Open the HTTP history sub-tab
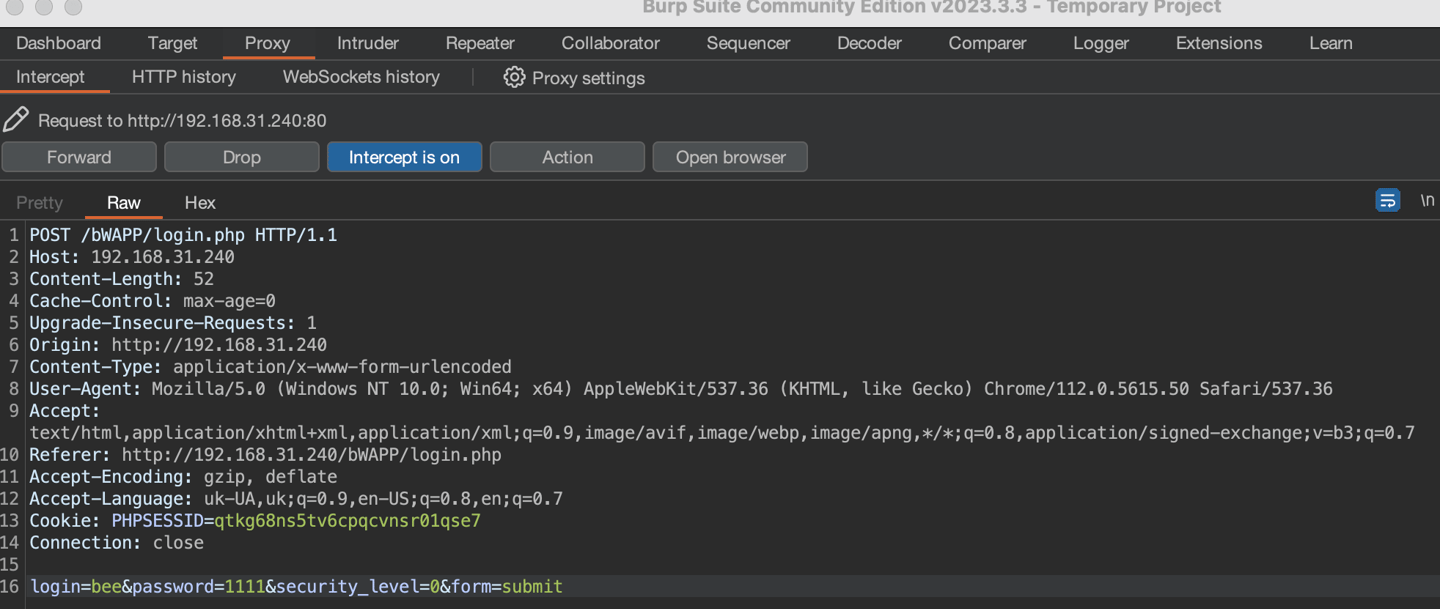 tap(184, 77)
